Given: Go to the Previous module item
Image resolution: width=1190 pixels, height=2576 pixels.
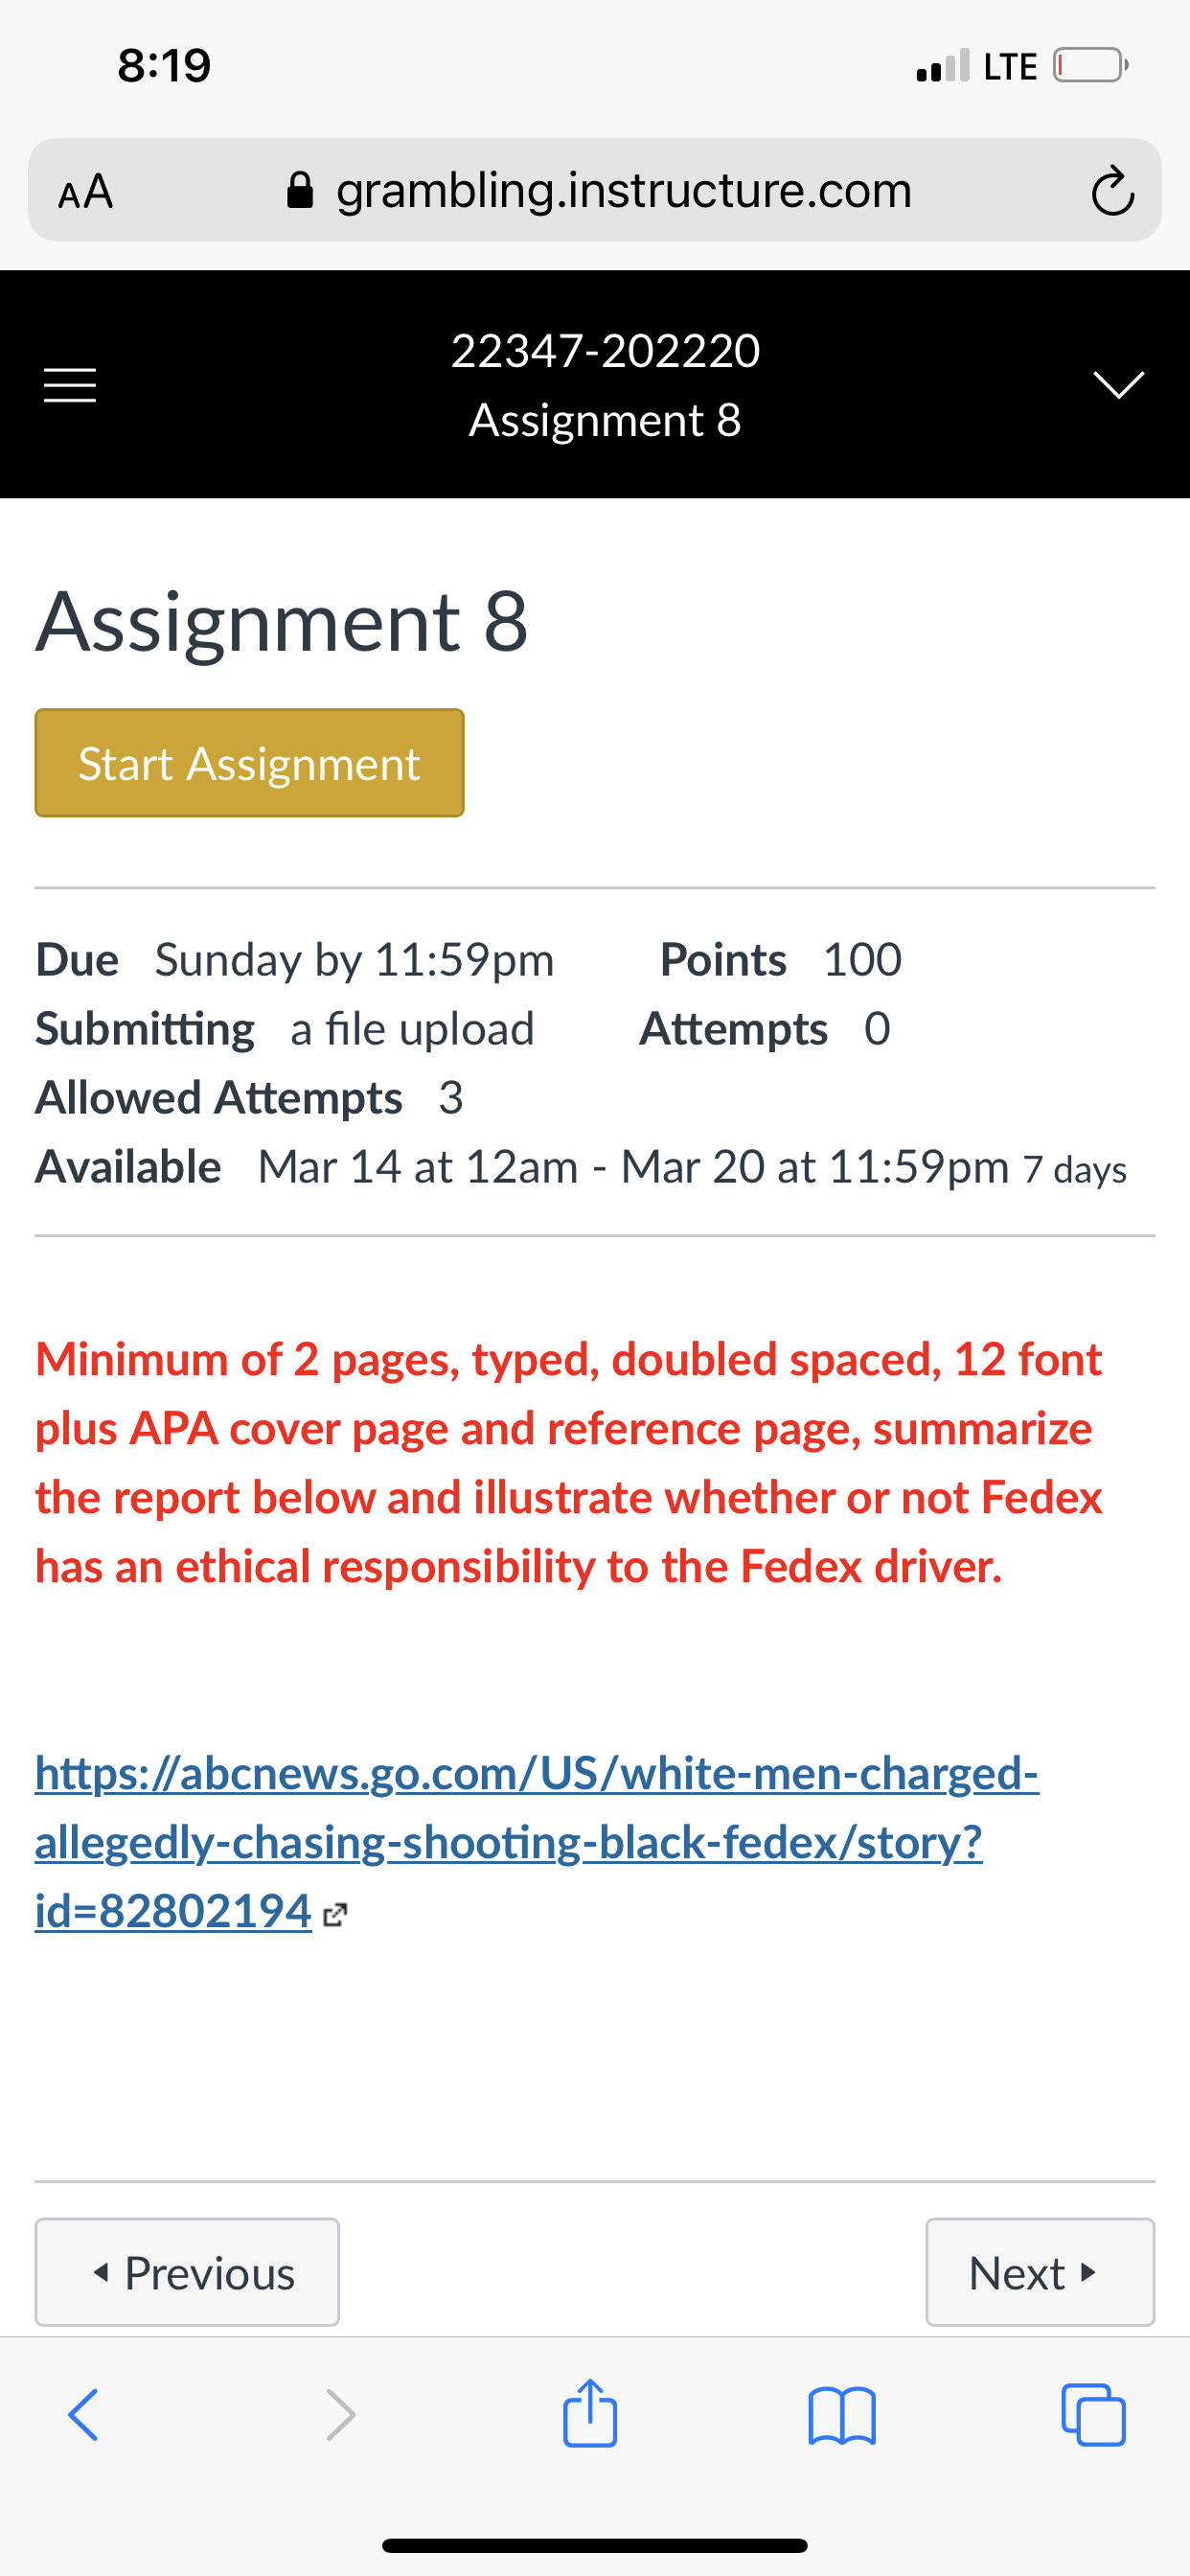Looking at the screenshot, I should point(187,2272).
